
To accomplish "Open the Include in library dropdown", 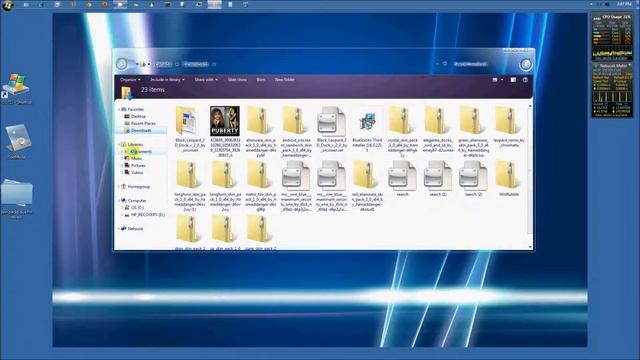I will (167, 80).
